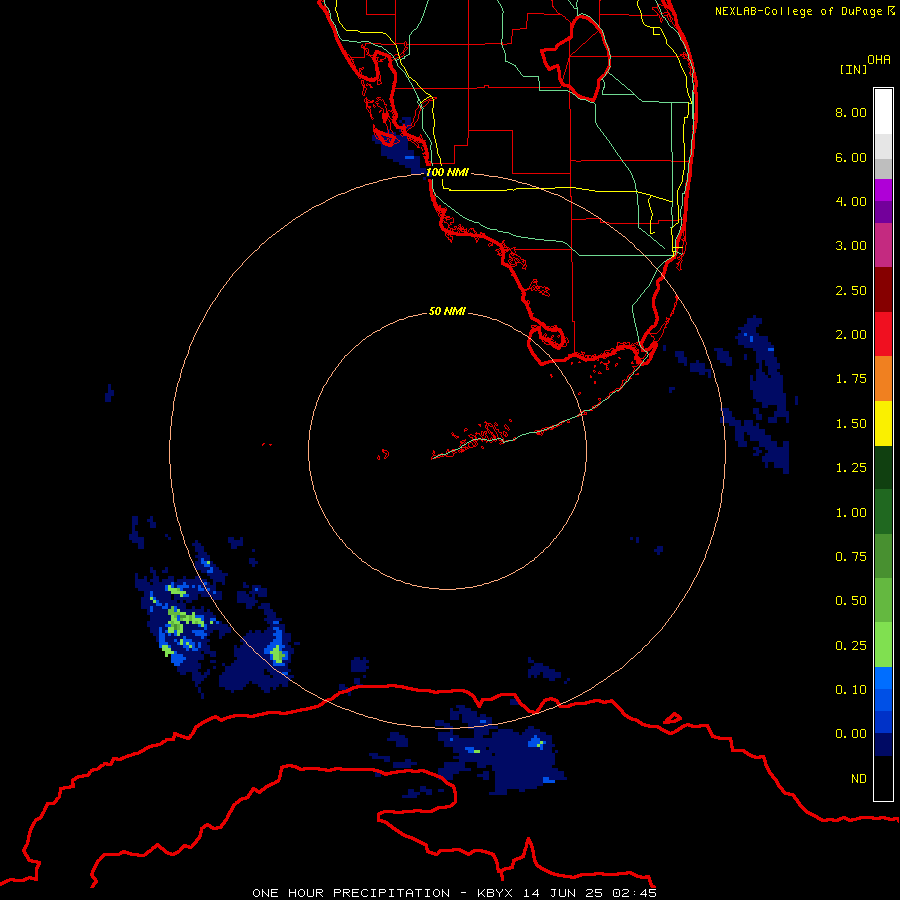Viewport: 900px width, 900px height.
Task: Pick the yellow swatch beside 1.50
Action: coord(883,423)
